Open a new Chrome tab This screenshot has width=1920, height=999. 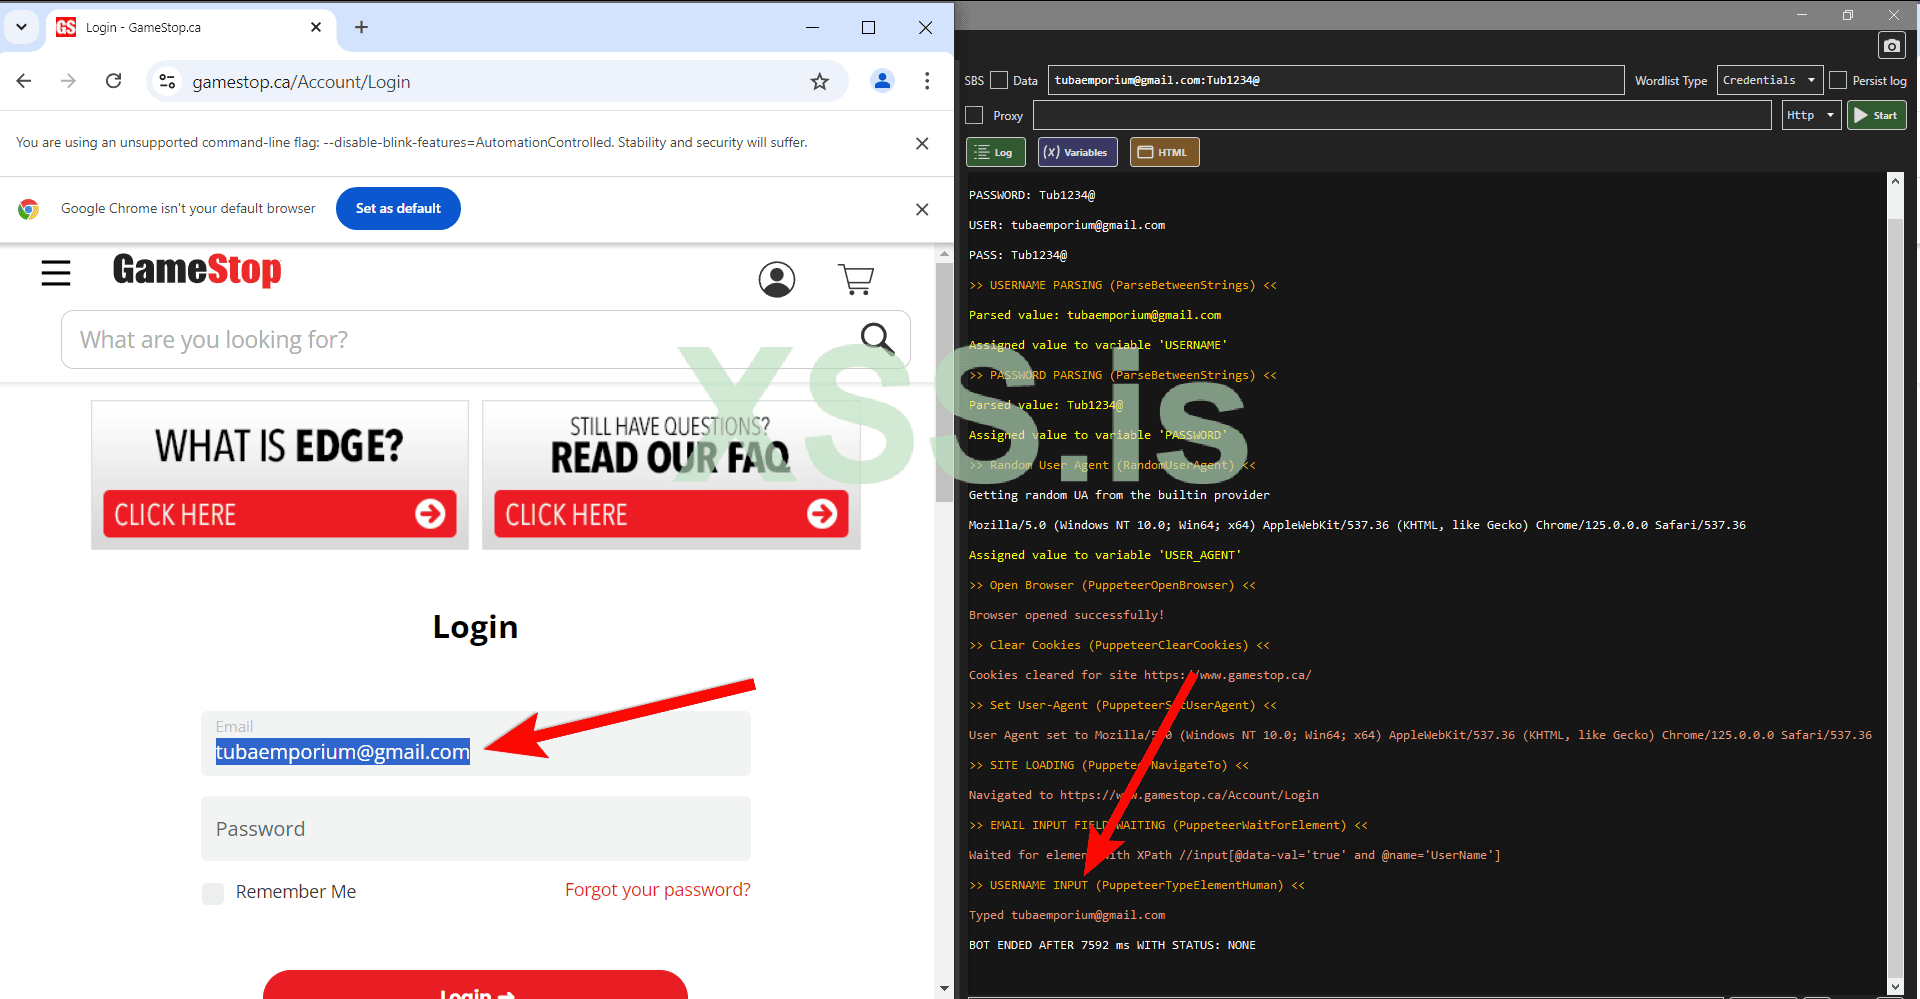[x=362, y=27]
